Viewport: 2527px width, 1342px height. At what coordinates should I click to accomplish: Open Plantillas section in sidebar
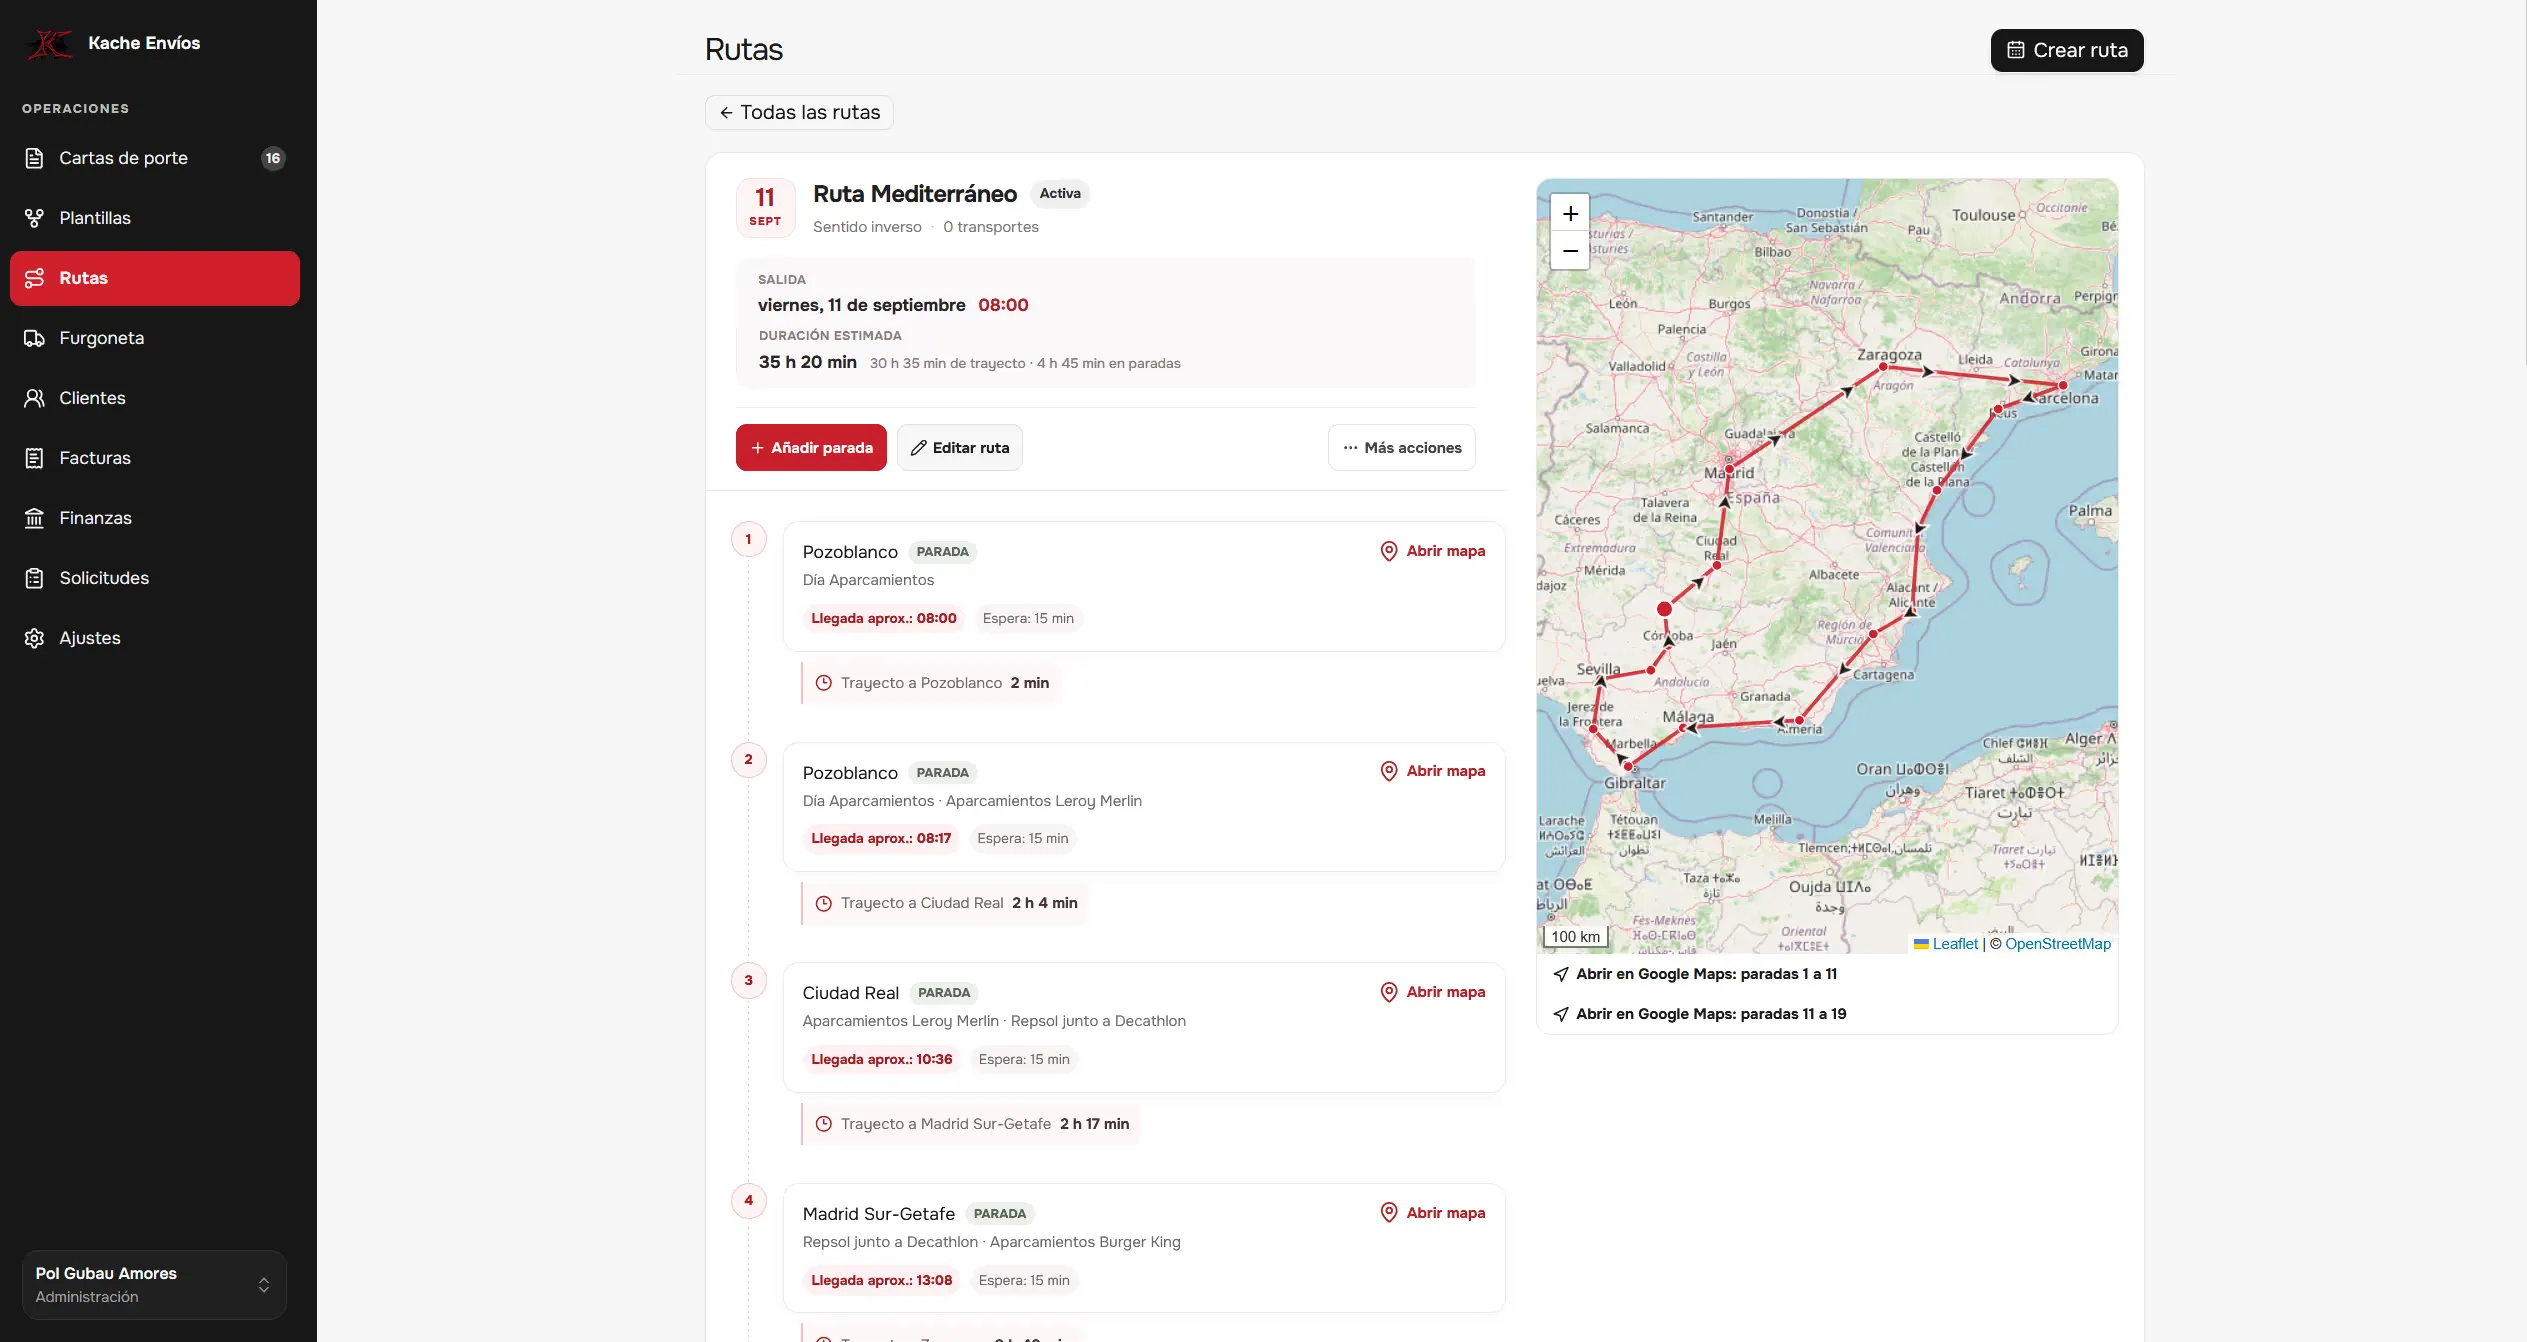click(155, 218)
